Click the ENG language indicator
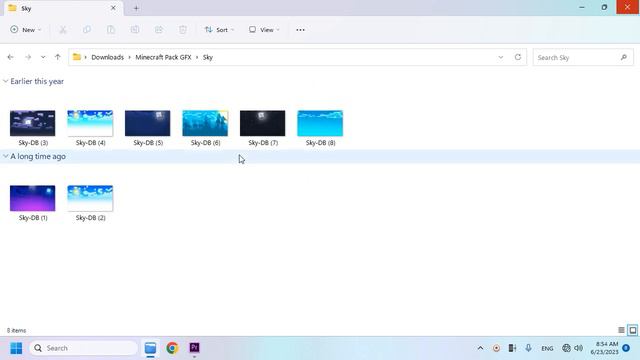This screenshot has width=640, height=360. (x=547, y=349)
